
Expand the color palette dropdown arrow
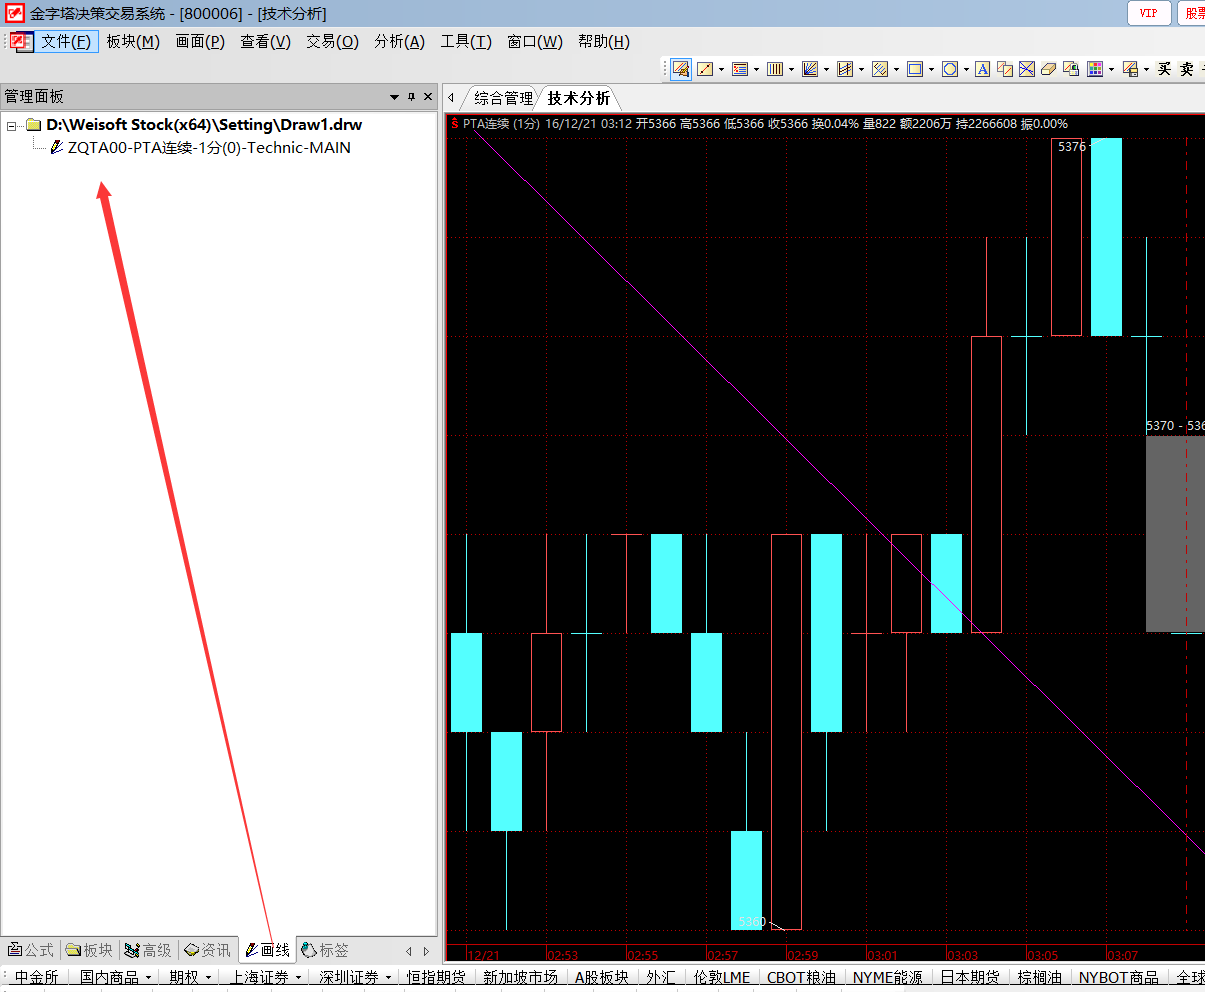coord(1111,69)
